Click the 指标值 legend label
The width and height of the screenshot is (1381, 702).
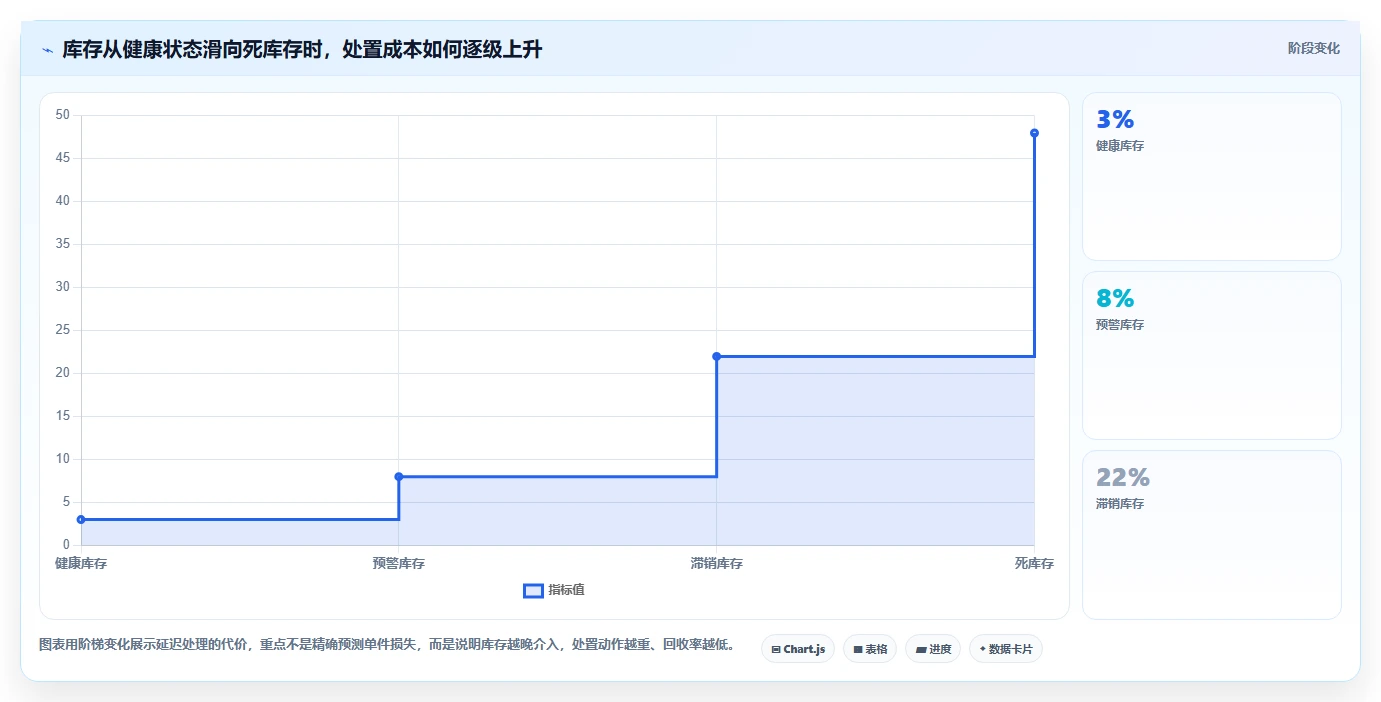(566, 590)
